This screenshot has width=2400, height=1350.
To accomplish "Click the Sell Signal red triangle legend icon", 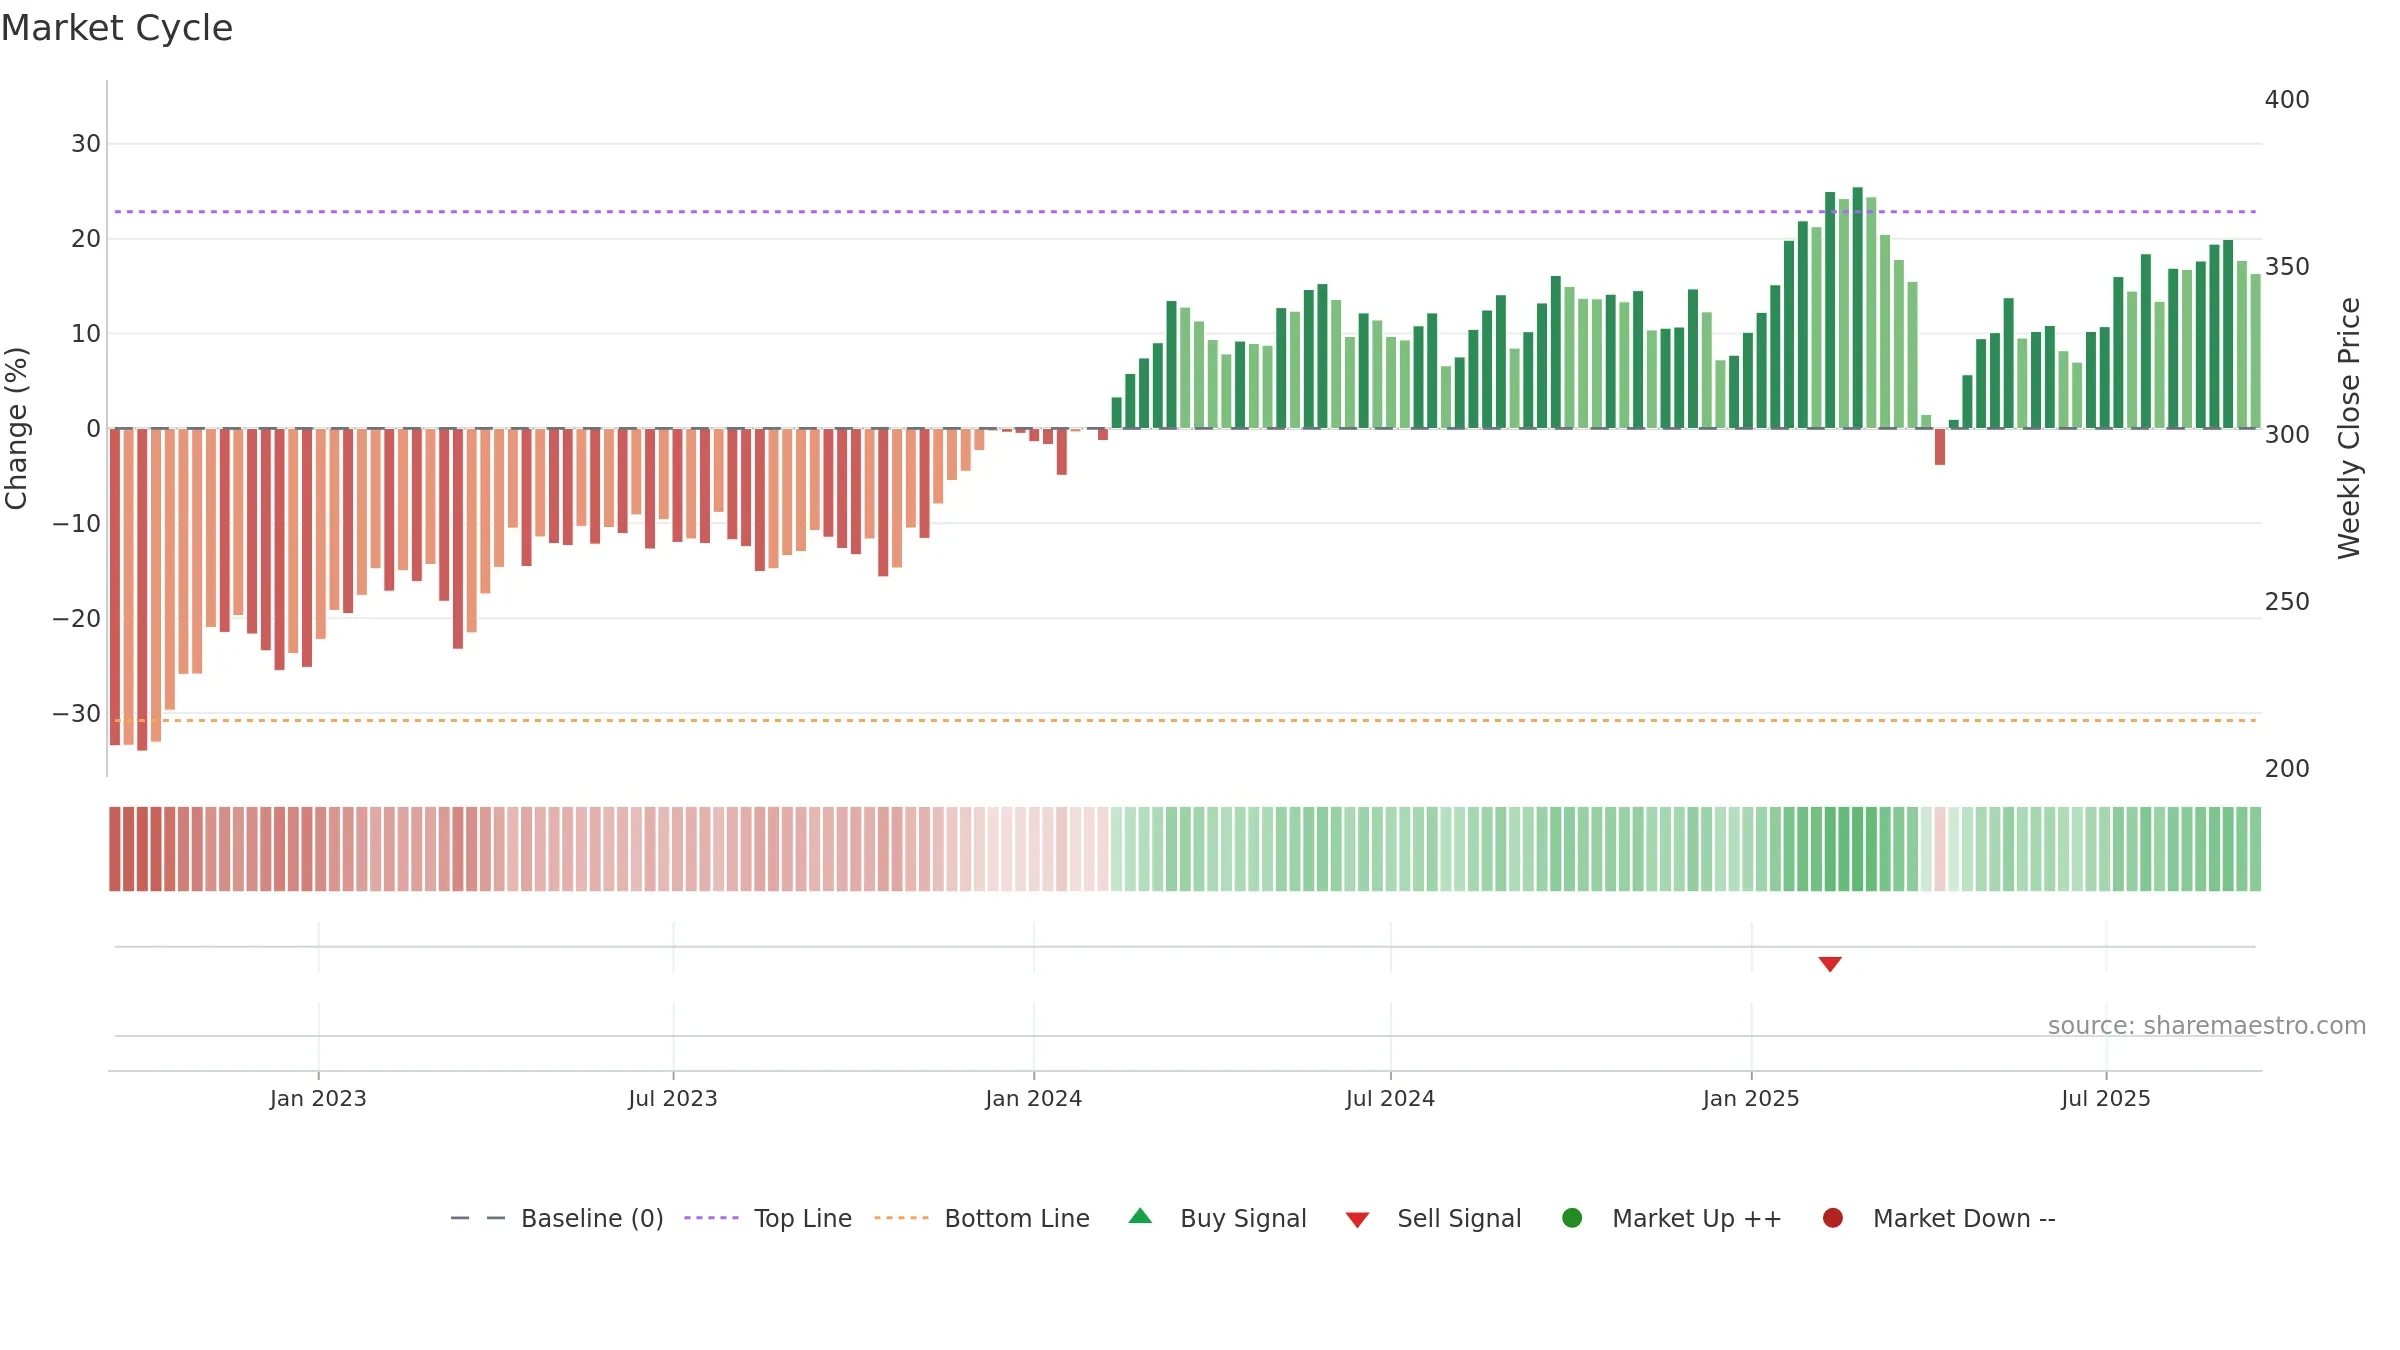I will pyautogui.click(x=1357, y=1220).
